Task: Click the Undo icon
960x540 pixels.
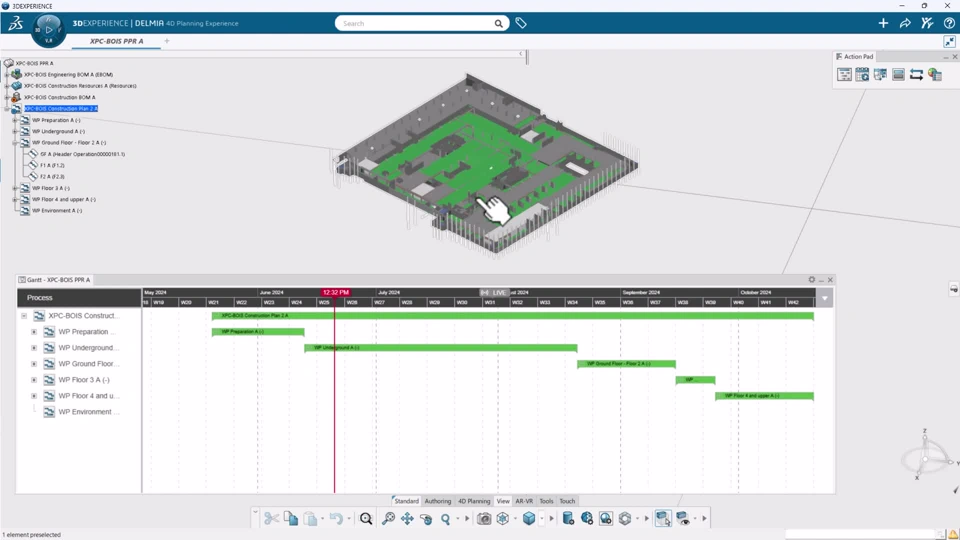Action: tap(336, 519)
